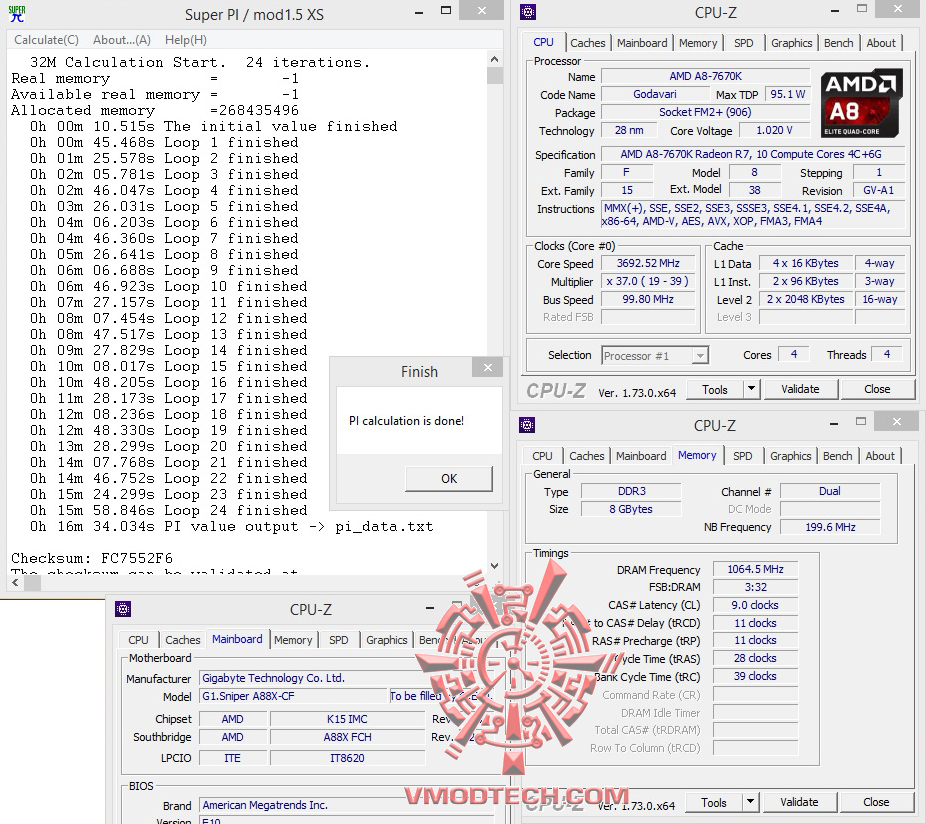Click the CPU-Z chip icon in top CPU-Z window

(527, 12)
